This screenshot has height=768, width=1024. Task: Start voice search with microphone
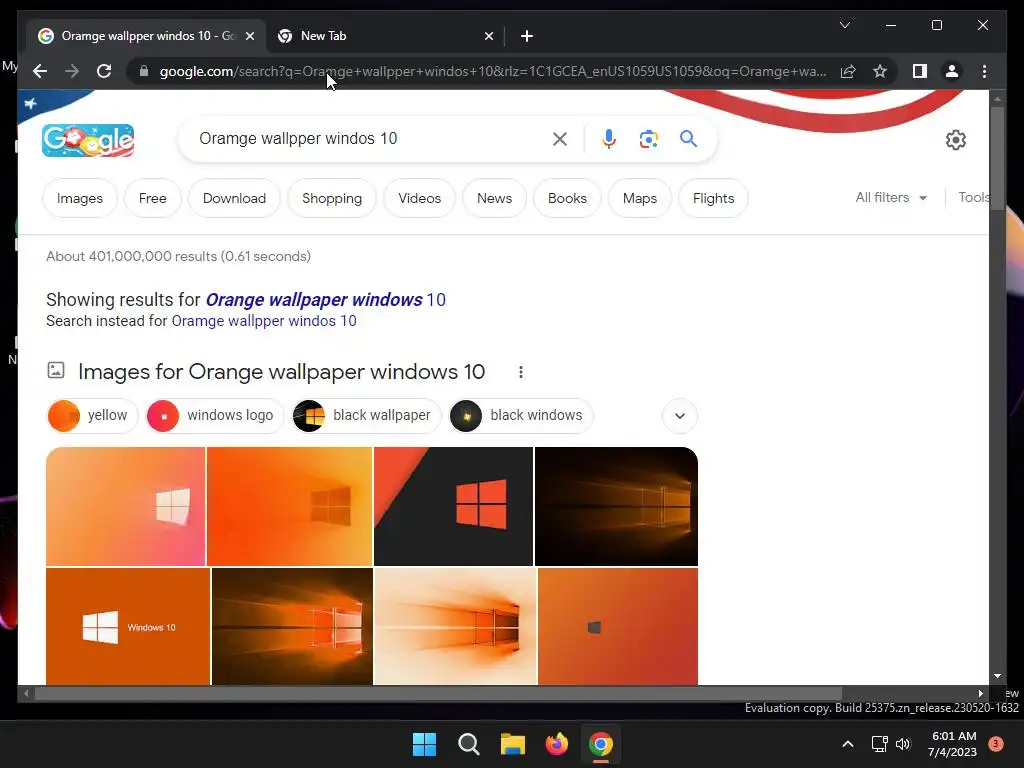(609, 138)
